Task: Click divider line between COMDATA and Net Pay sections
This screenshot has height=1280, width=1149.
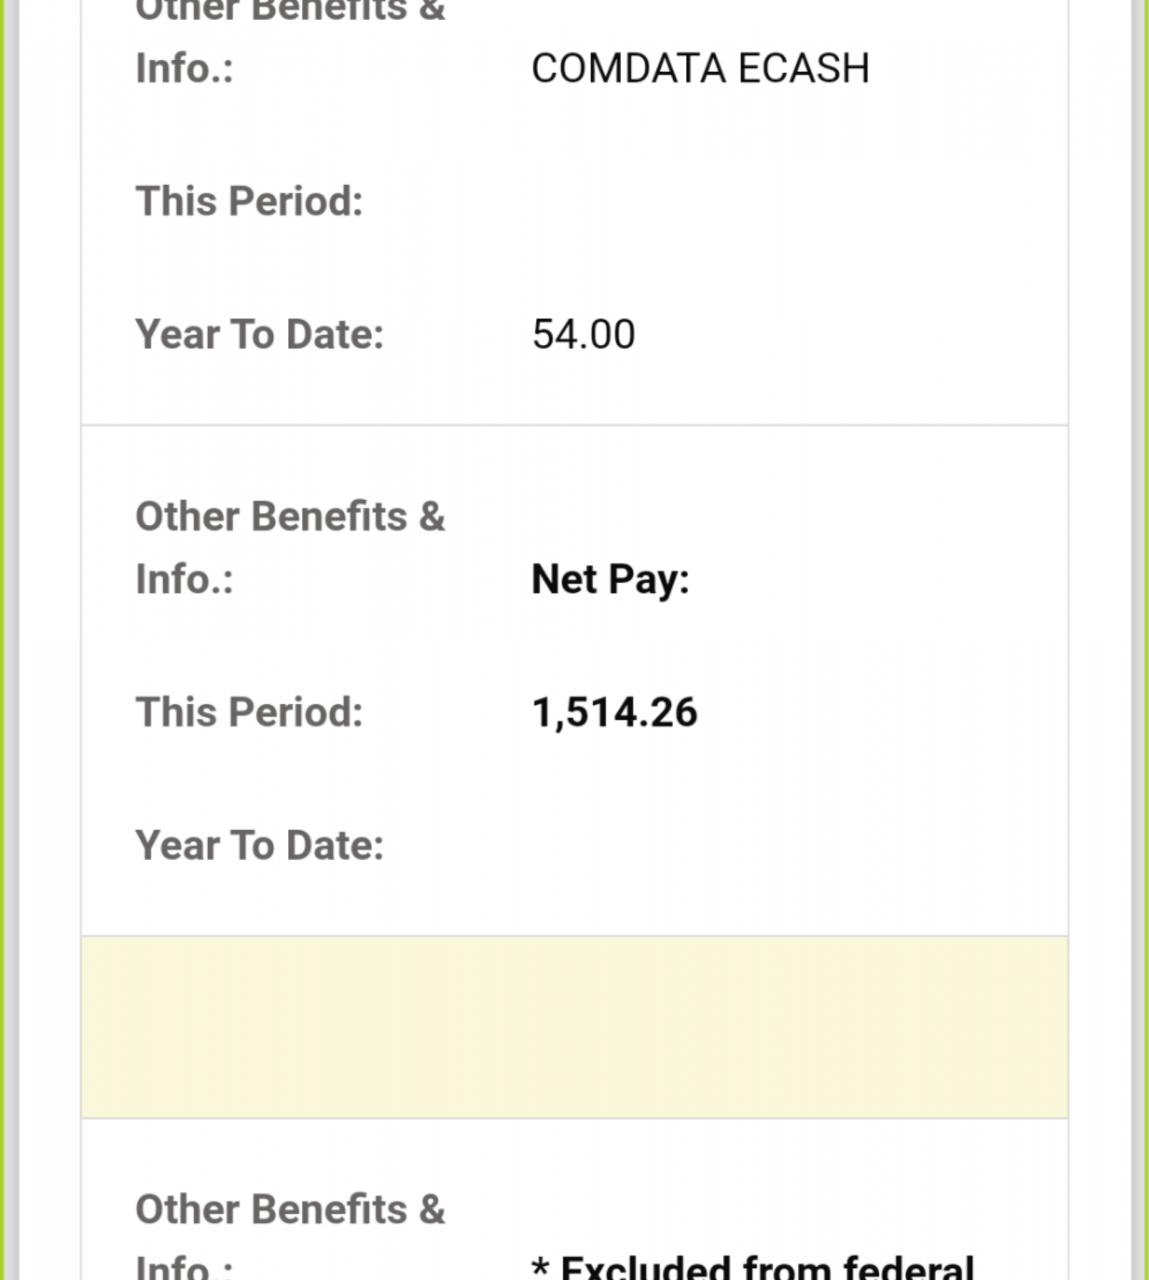Action: click(x=574, y=425)
